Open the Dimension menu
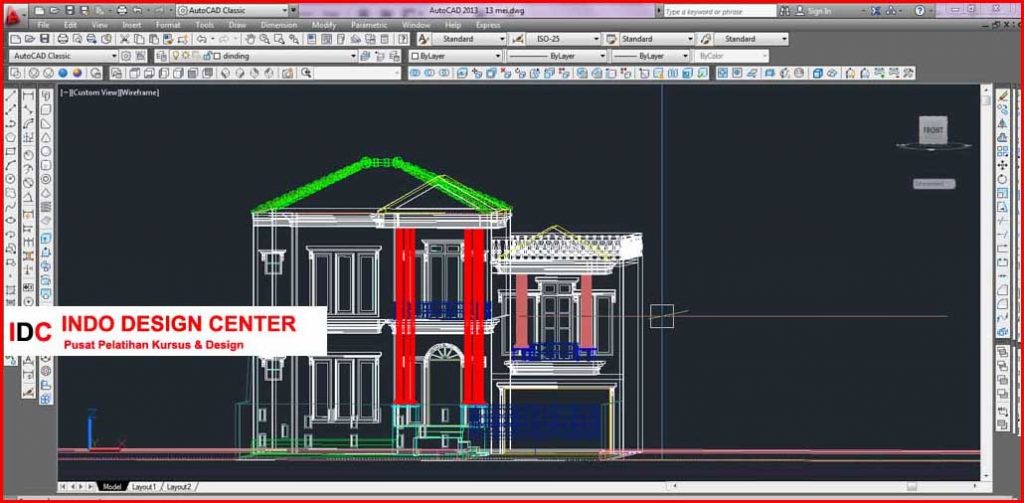 coord(278,25)
